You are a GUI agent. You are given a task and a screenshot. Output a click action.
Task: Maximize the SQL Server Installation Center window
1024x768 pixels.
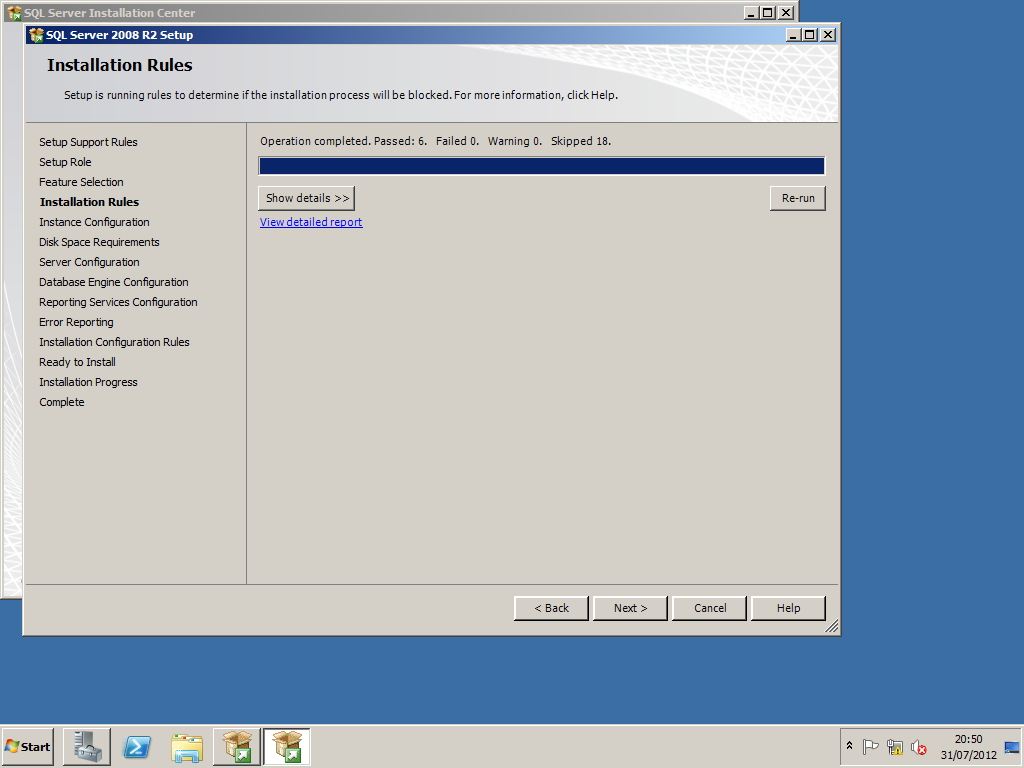coord(768,12)
